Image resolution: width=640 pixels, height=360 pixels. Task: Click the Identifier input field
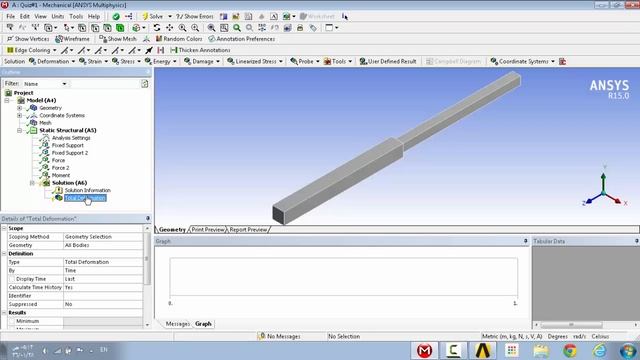[103, 296]
